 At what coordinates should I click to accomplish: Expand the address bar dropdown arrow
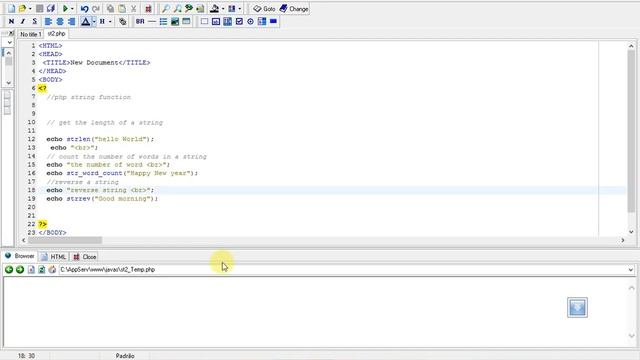tap(631, 270)
